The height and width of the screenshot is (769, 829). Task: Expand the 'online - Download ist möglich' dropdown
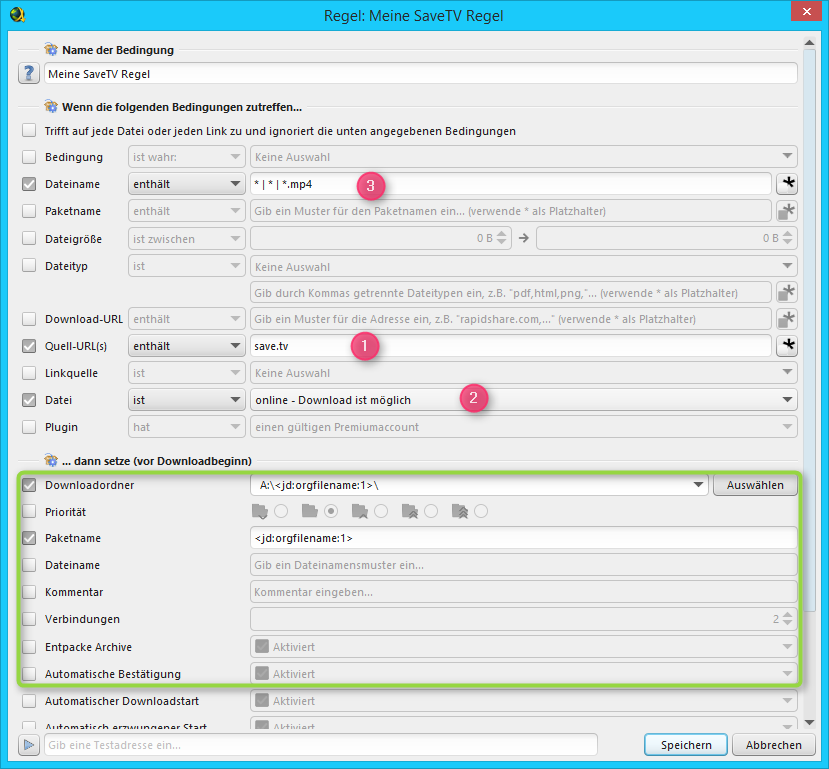pyautogui.click(x=521, y=400)
